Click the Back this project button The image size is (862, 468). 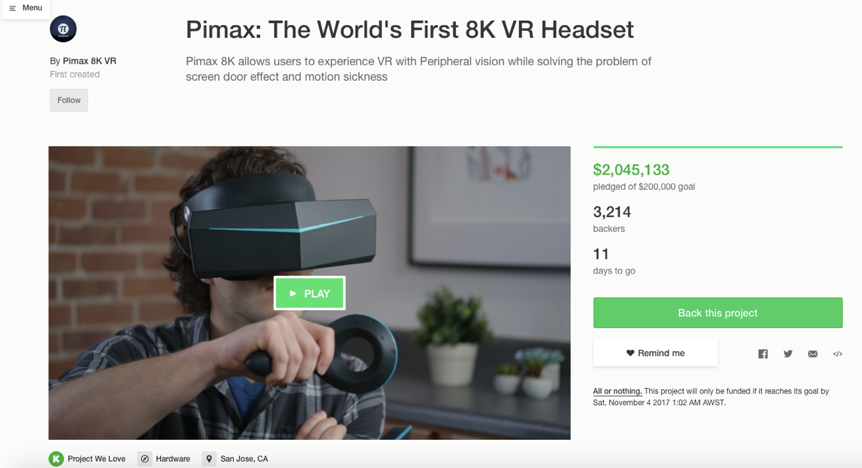tap(717, 312)
